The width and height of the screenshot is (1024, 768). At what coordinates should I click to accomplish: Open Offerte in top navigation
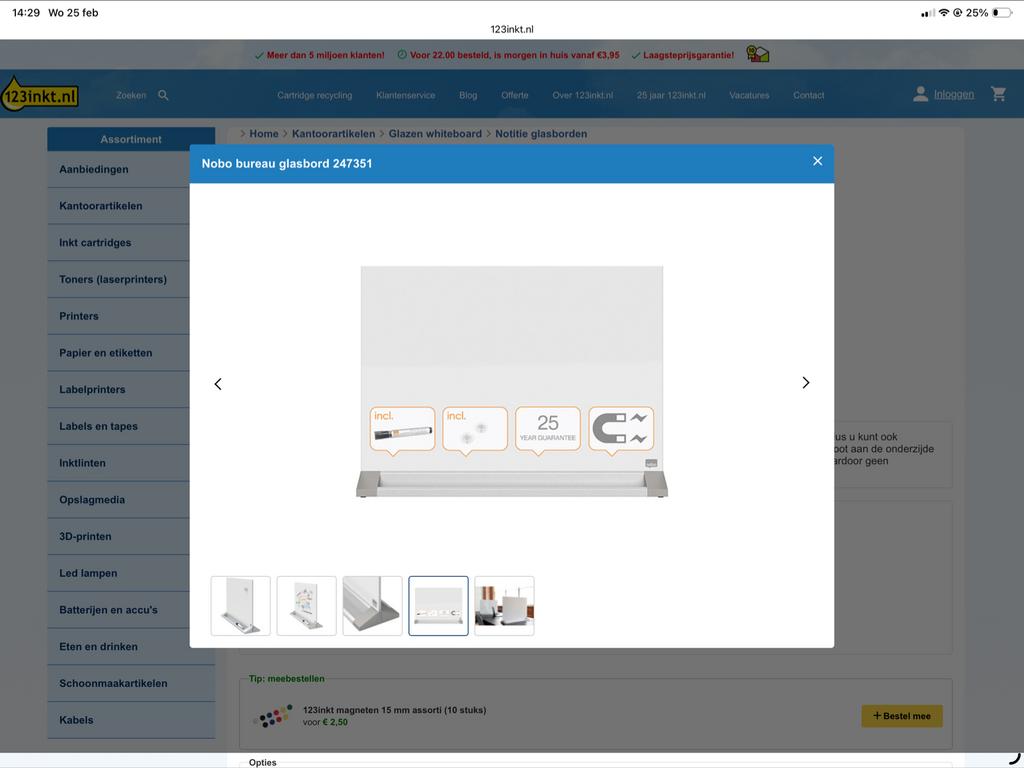click(x=515, y=95)
